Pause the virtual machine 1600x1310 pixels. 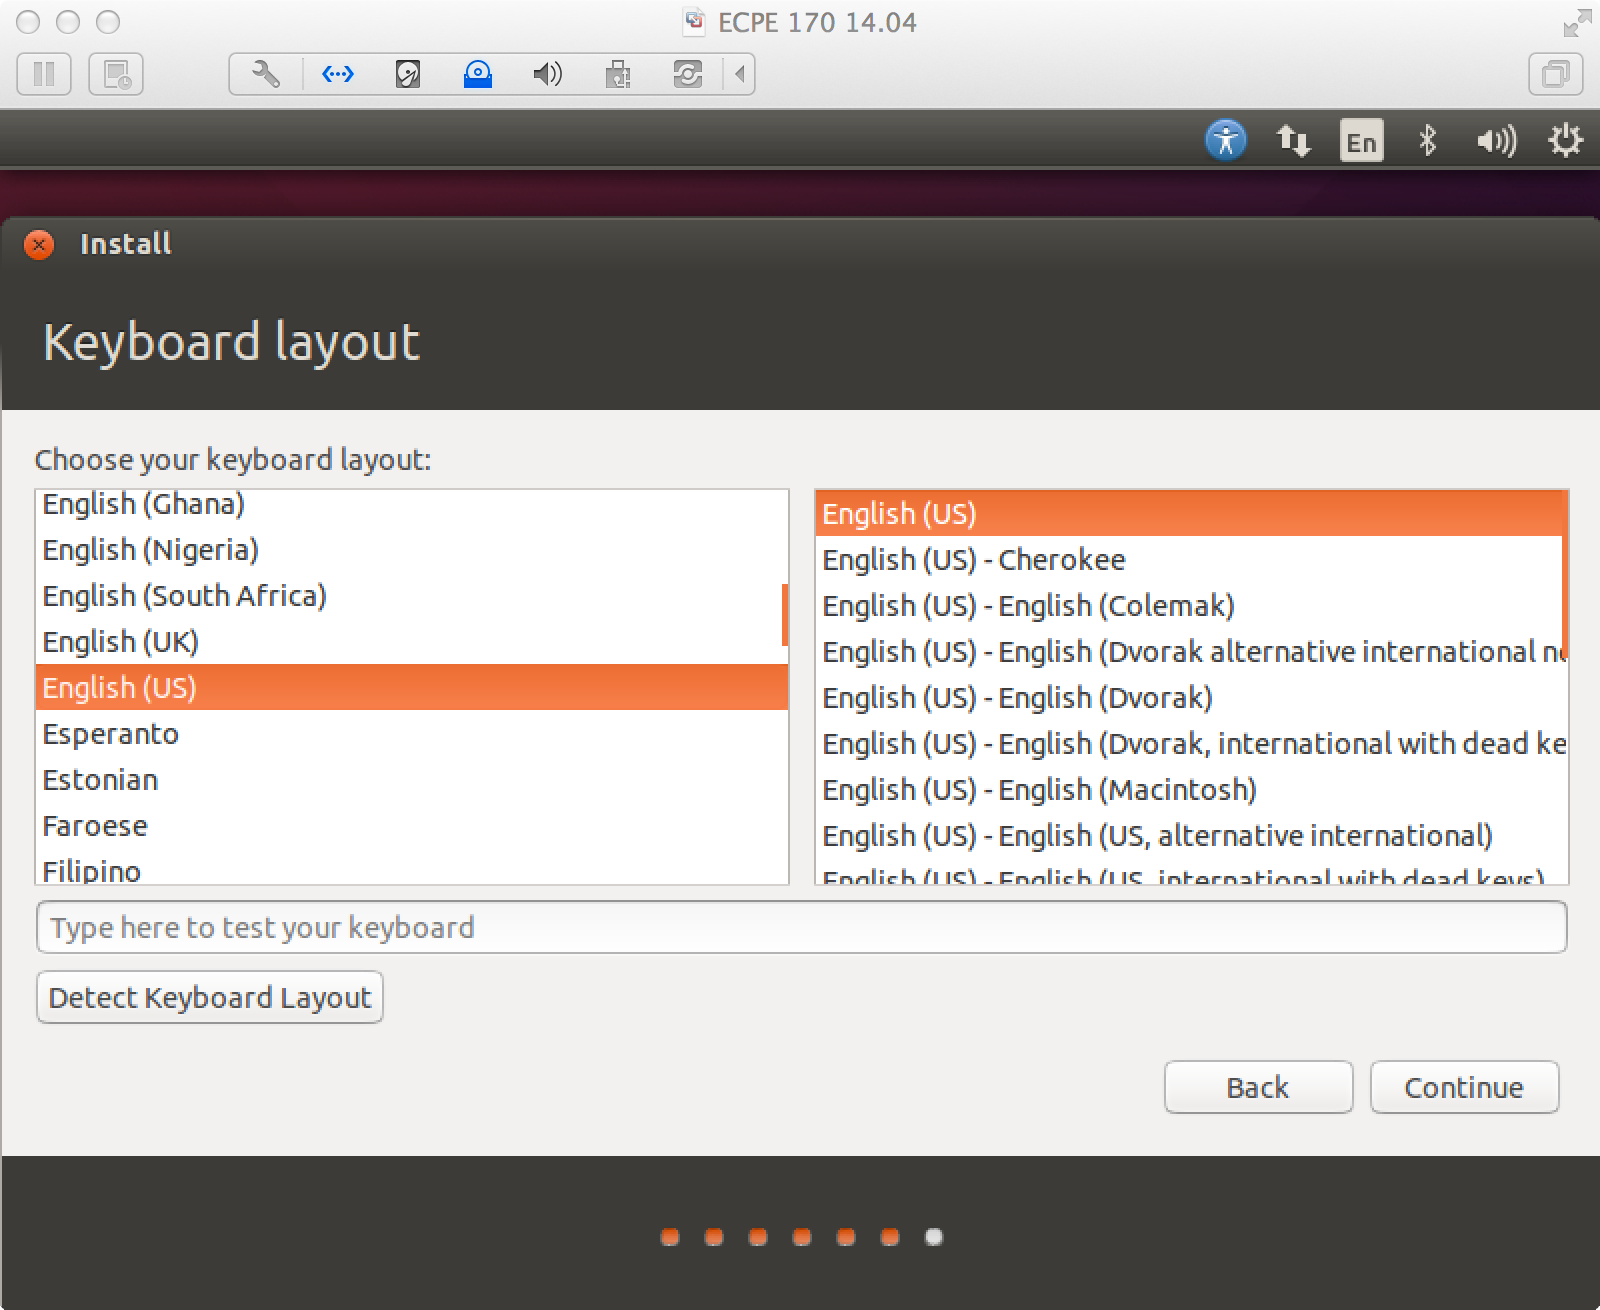44,73
